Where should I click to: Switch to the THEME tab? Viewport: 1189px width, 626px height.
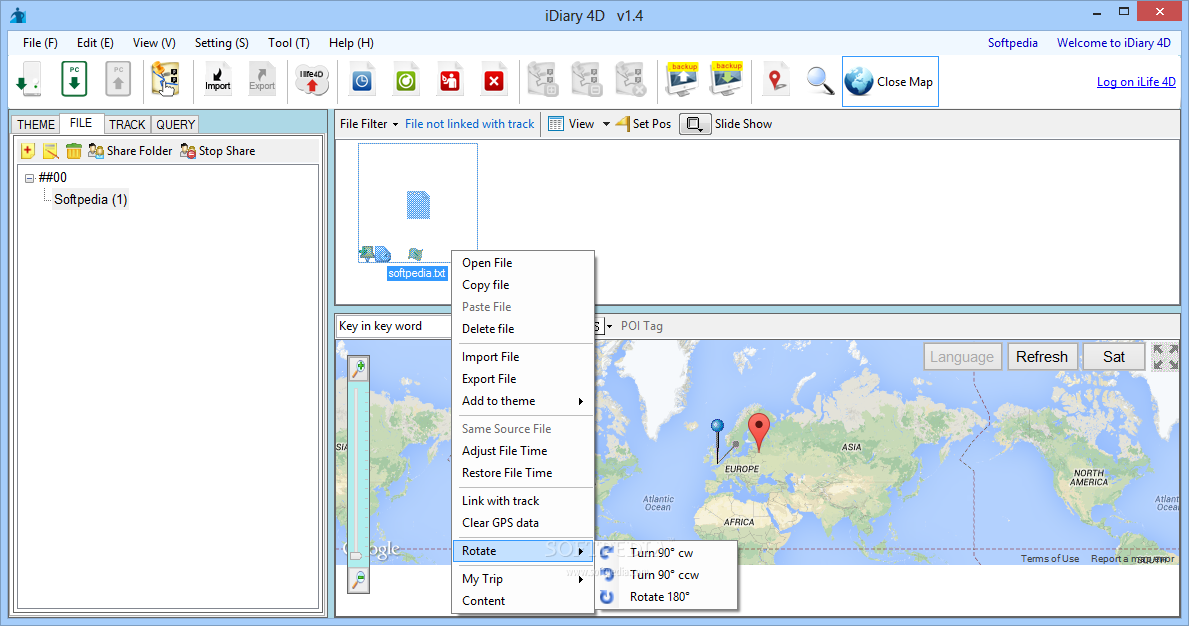pos(36,124)
